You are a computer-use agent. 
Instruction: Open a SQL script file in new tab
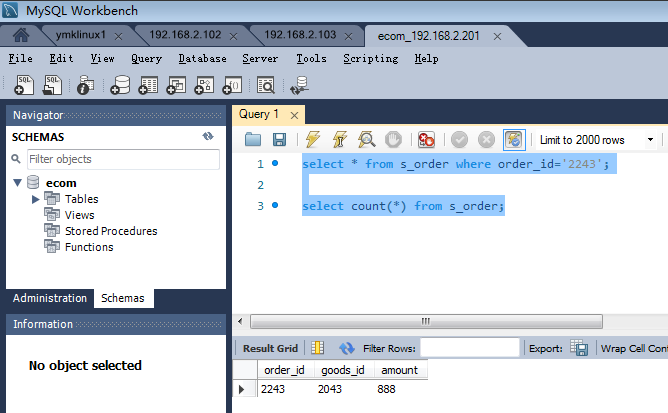click(x=52, y=84)
